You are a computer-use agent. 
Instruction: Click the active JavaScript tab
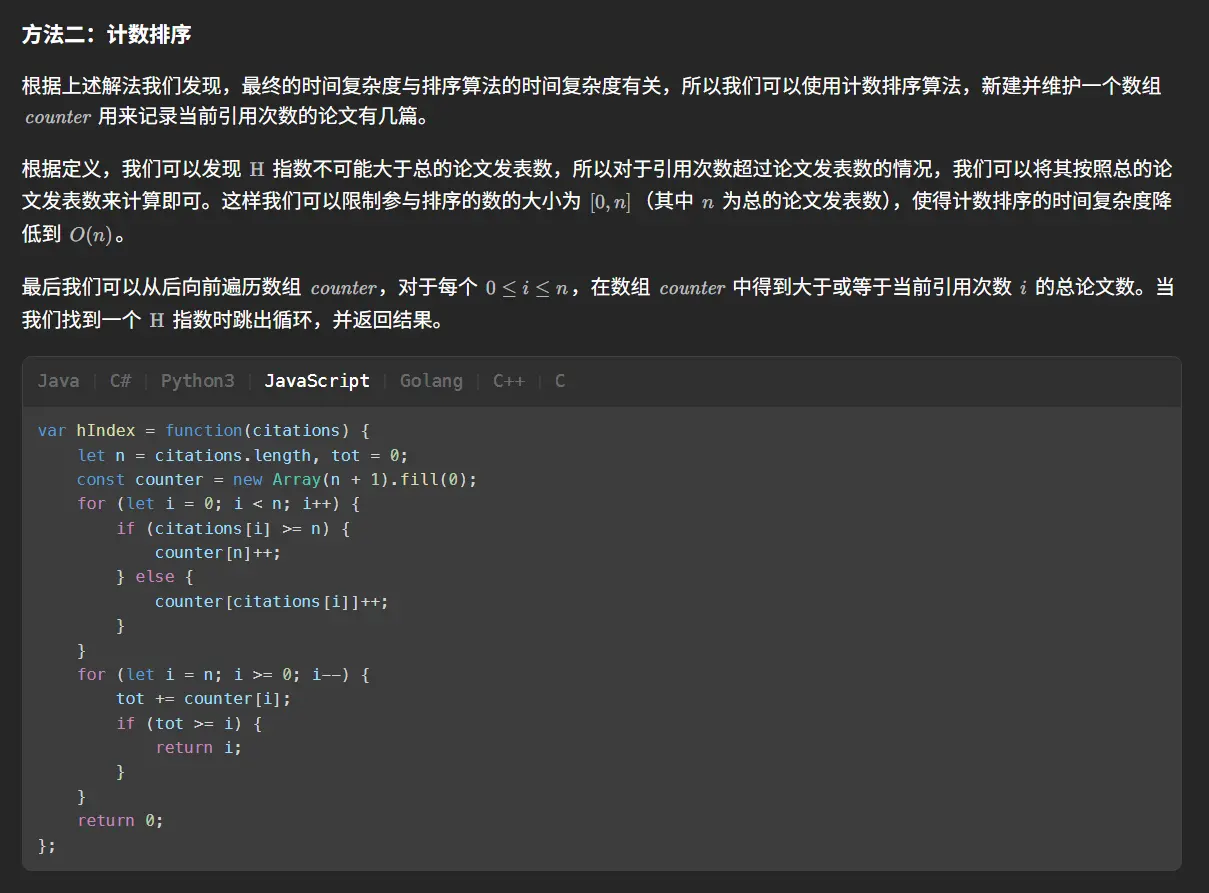[317, 381]
